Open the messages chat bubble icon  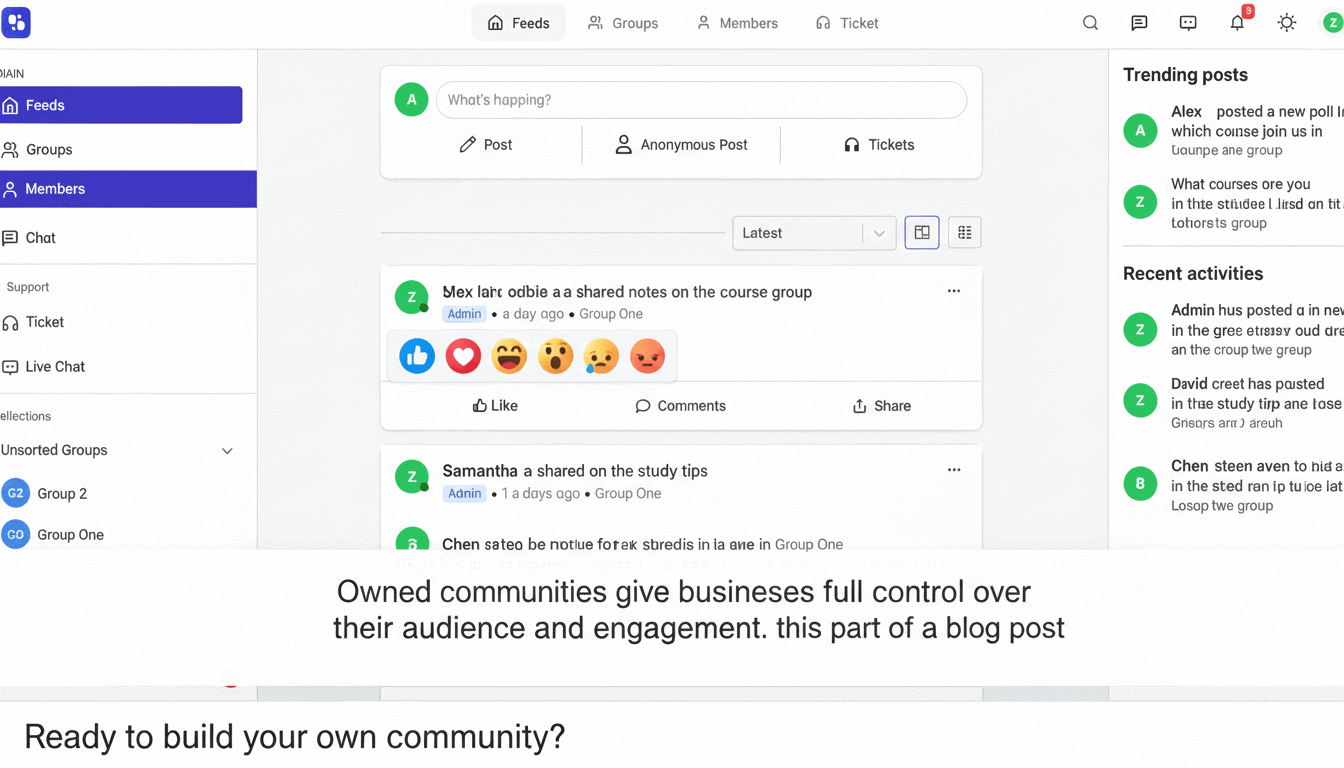click(x=1139, y=23)
